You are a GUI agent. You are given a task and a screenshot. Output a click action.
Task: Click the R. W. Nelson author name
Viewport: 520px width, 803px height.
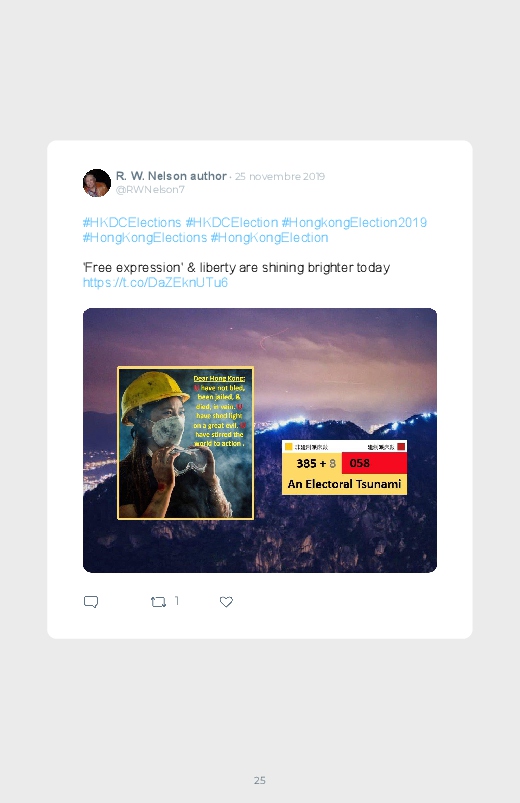pyautogui.click(x=171, y=176)
